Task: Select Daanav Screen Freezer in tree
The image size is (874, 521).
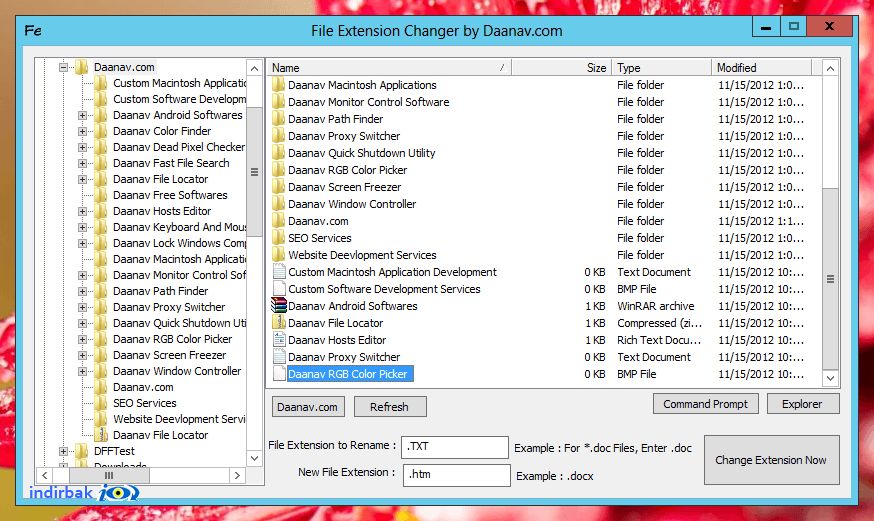Action: coord(169,355)
